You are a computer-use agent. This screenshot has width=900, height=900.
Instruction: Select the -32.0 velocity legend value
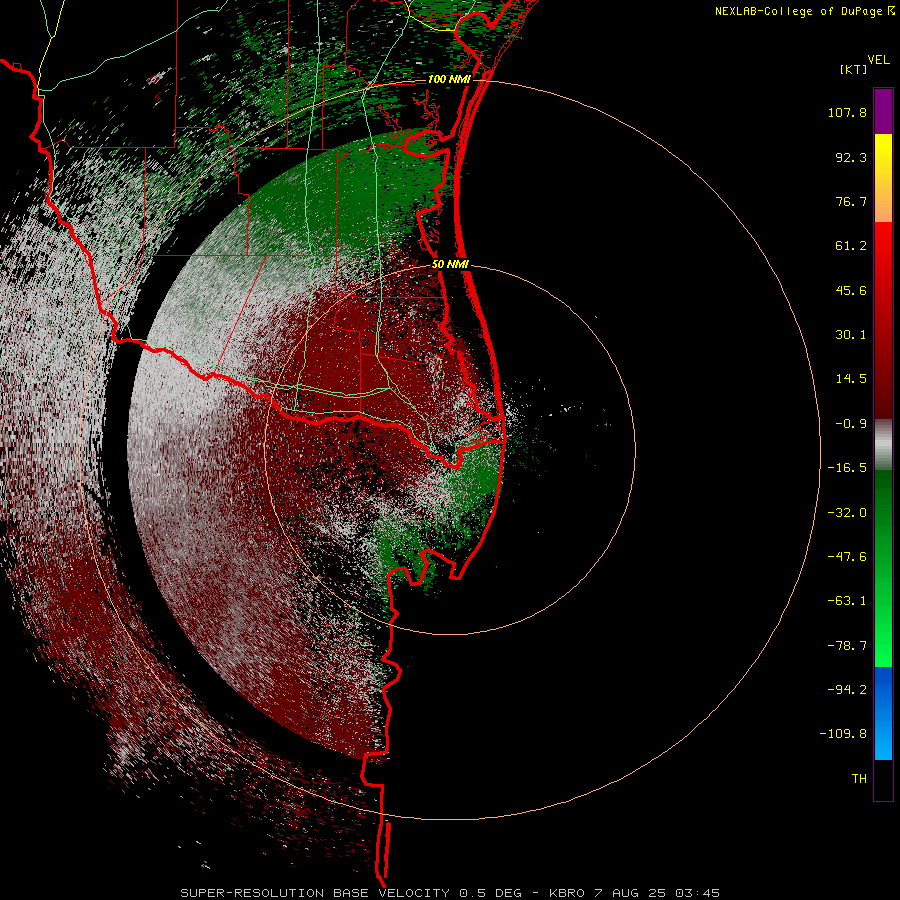(x=847, y=513)
